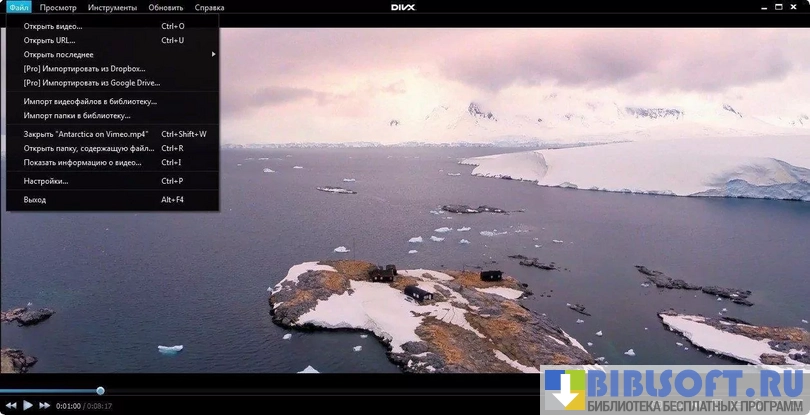Open the Просмотр menu
The image size is (810, 415).
tap(58, 7)
